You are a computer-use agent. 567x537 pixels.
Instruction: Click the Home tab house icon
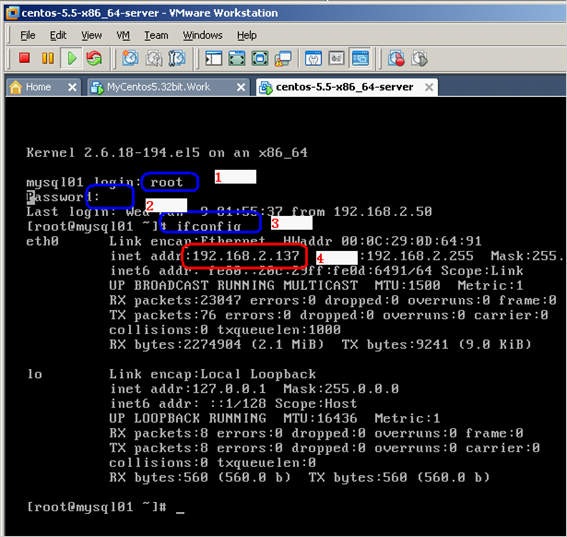click(16, 87)
